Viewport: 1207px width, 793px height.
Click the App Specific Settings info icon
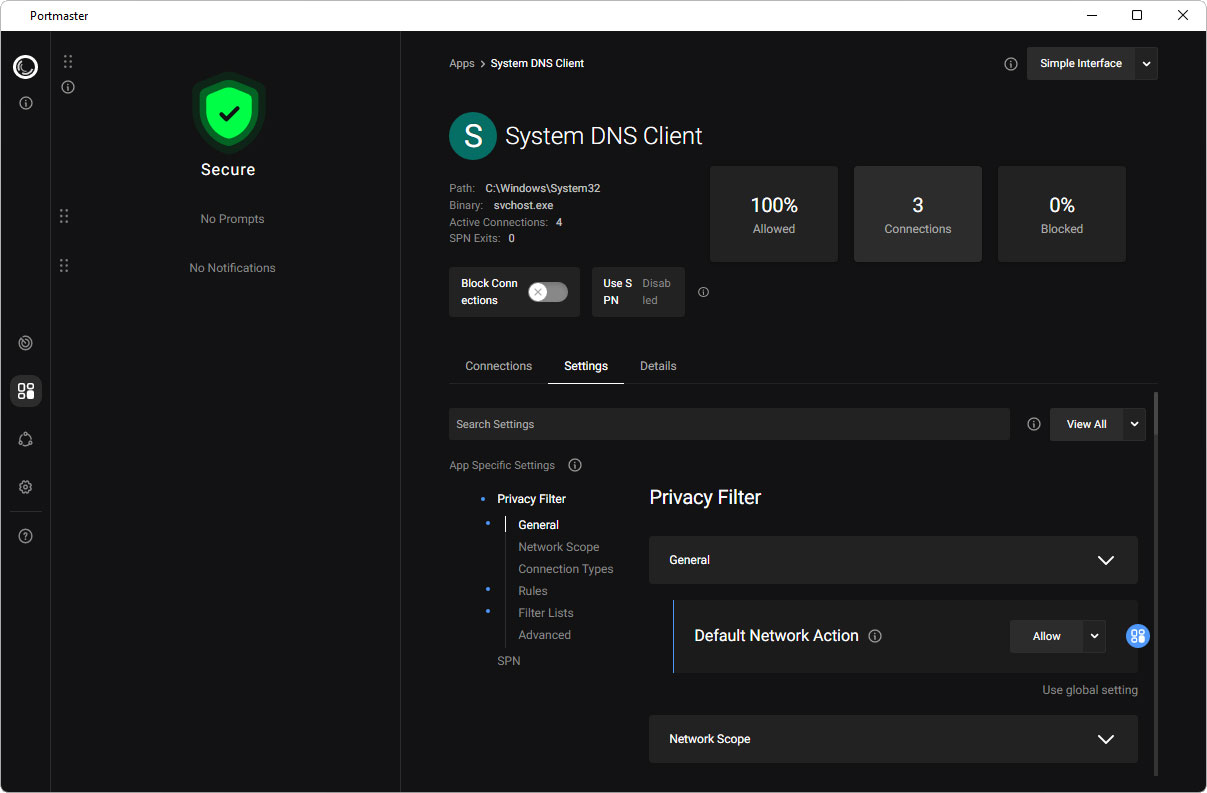pos(575,465)
